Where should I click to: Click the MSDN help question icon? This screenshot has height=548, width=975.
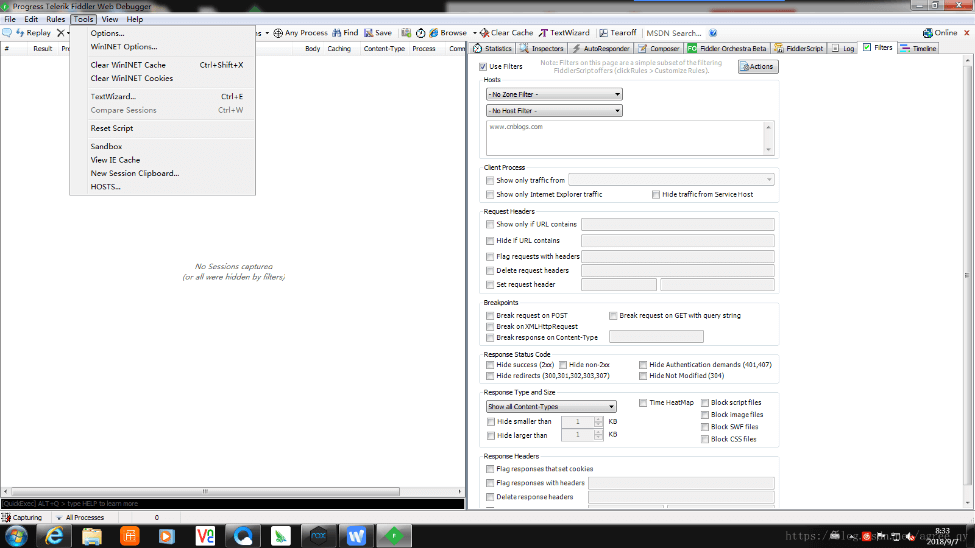tap(713, 33)
